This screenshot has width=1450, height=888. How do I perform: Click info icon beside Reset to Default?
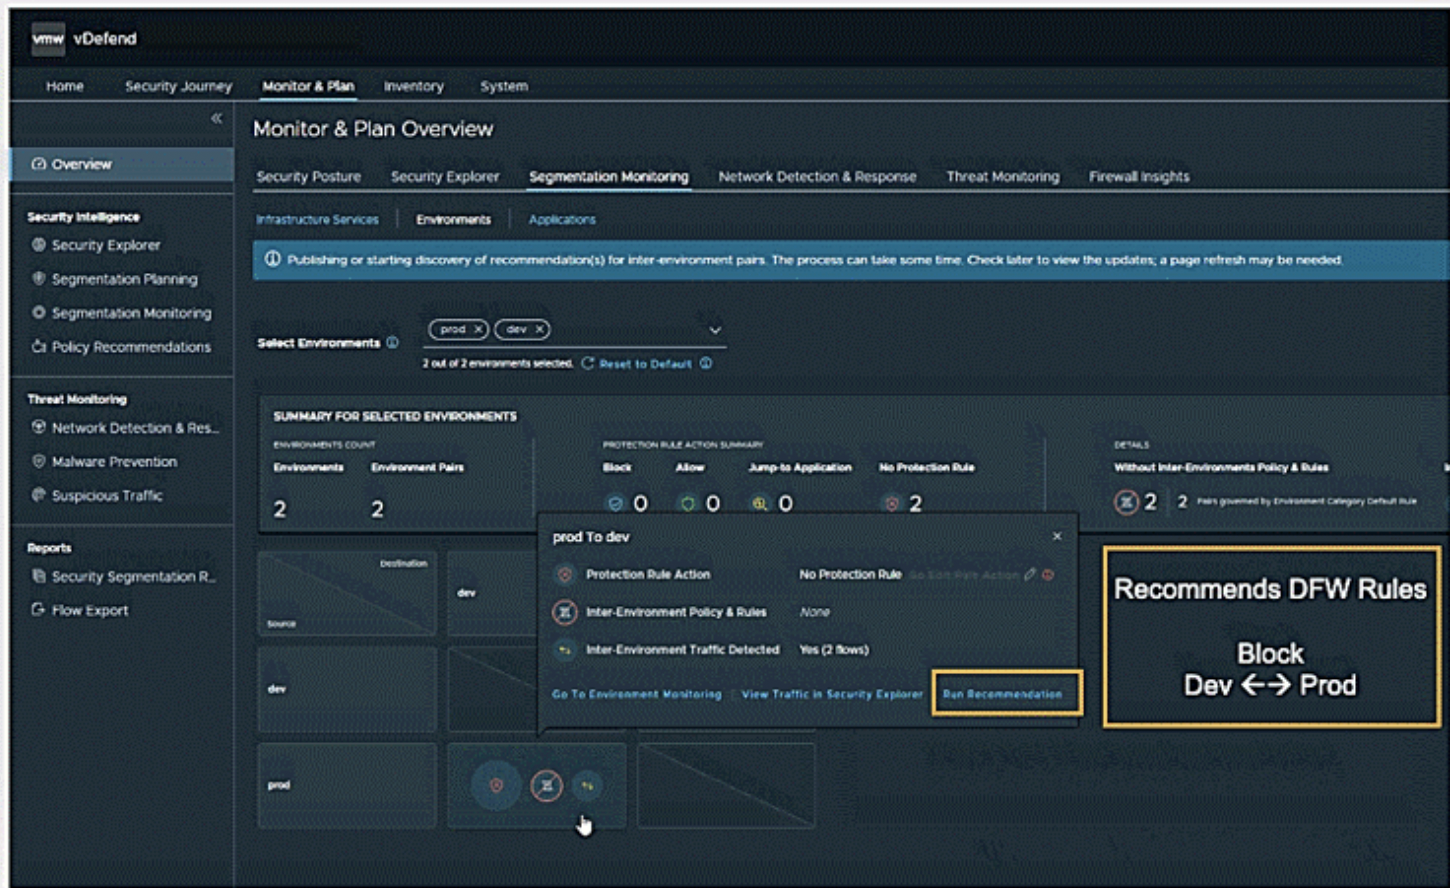pyautogui.click(x=706, y=364)
